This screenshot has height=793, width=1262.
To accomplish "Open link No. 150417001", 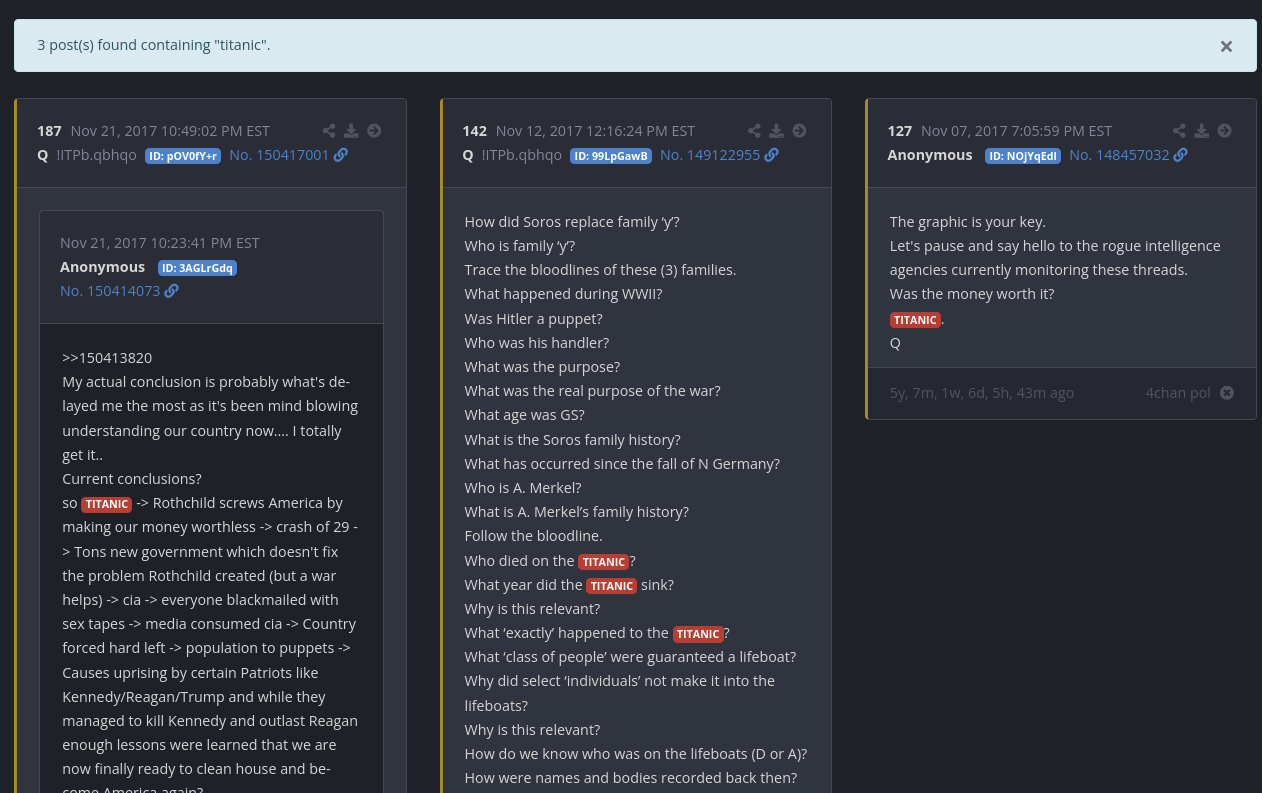I will [x=279, y=155].
